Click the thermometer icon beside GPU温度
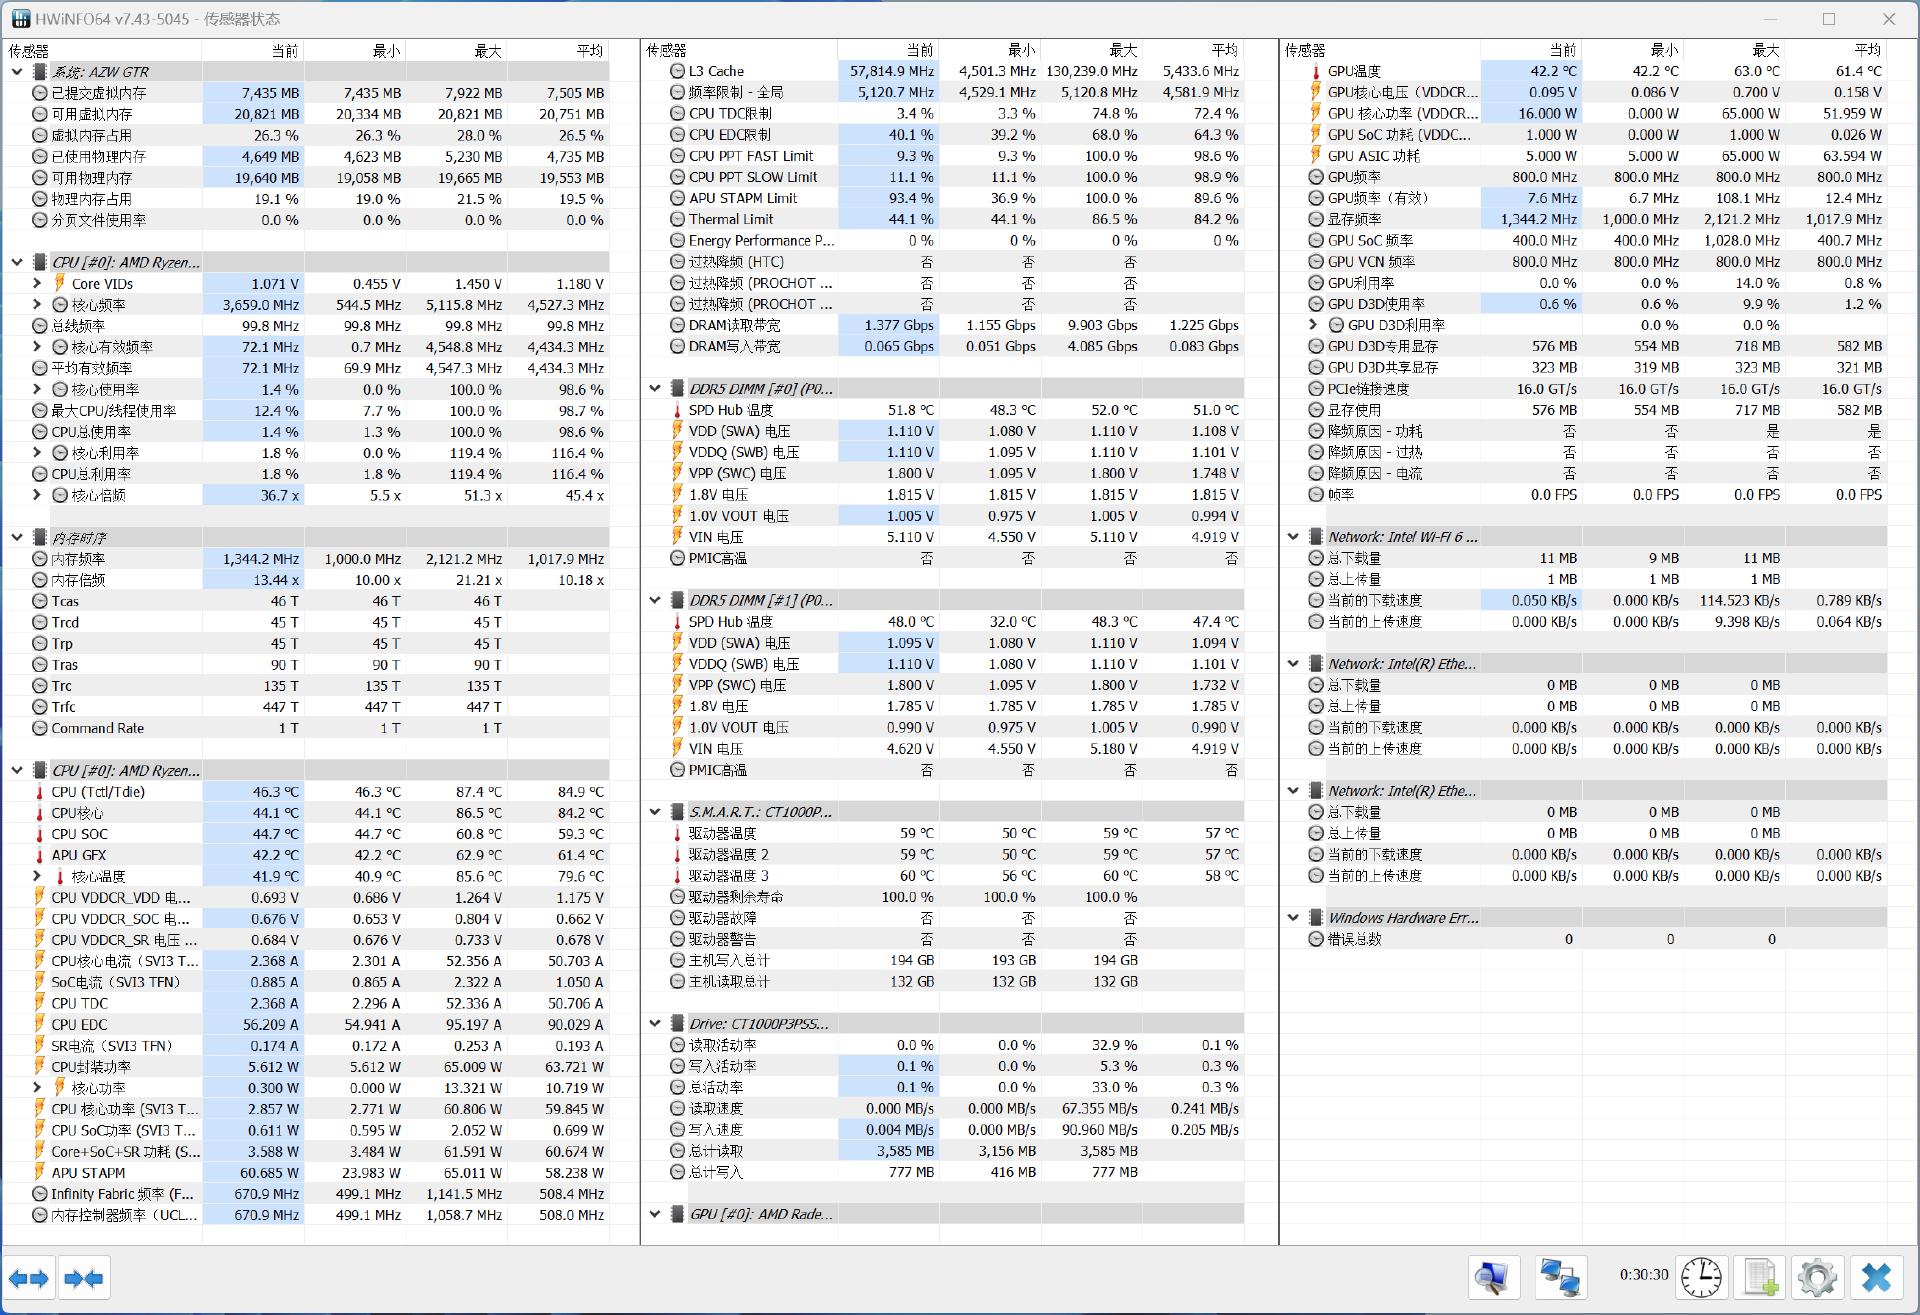Viewport: 1920px width, 1315px height. (1313, 70)
